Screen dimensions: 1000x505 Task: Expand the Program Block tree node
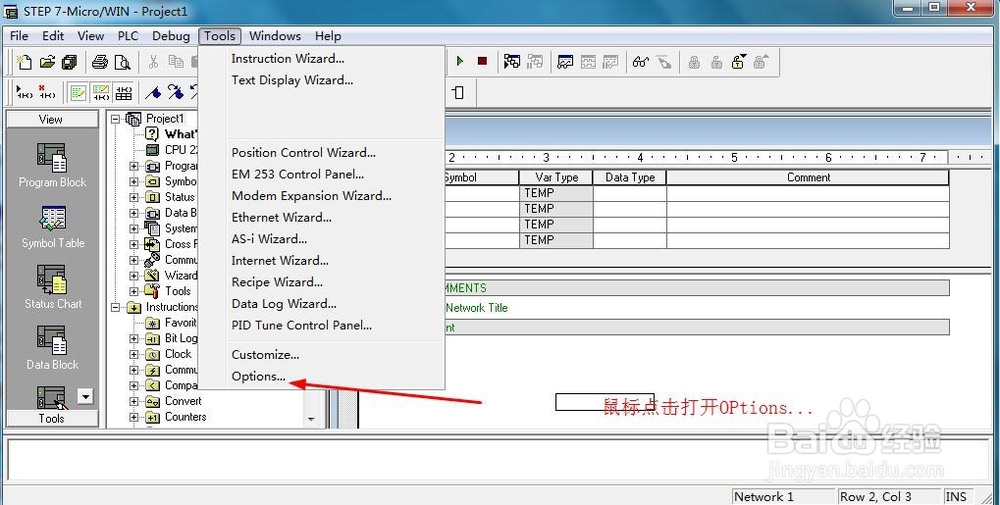tap(134, 166)
